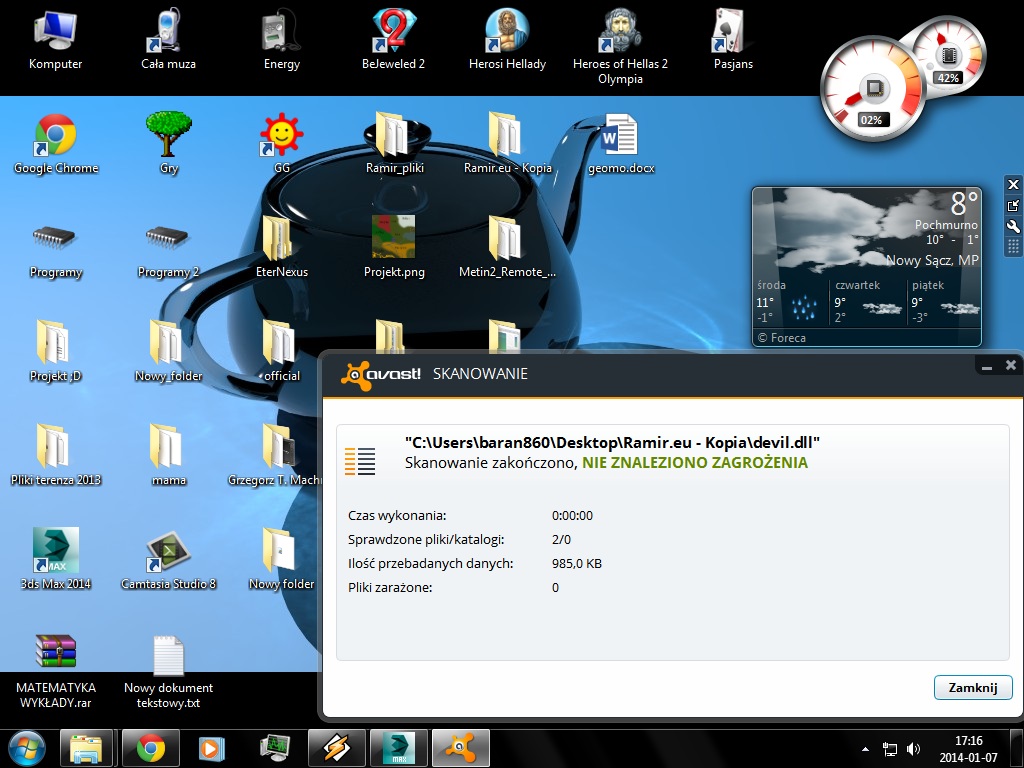Select the BeJeweled 2 desktop icon
The height and width of the screenshot is (768, 1024).
[393, 40]
